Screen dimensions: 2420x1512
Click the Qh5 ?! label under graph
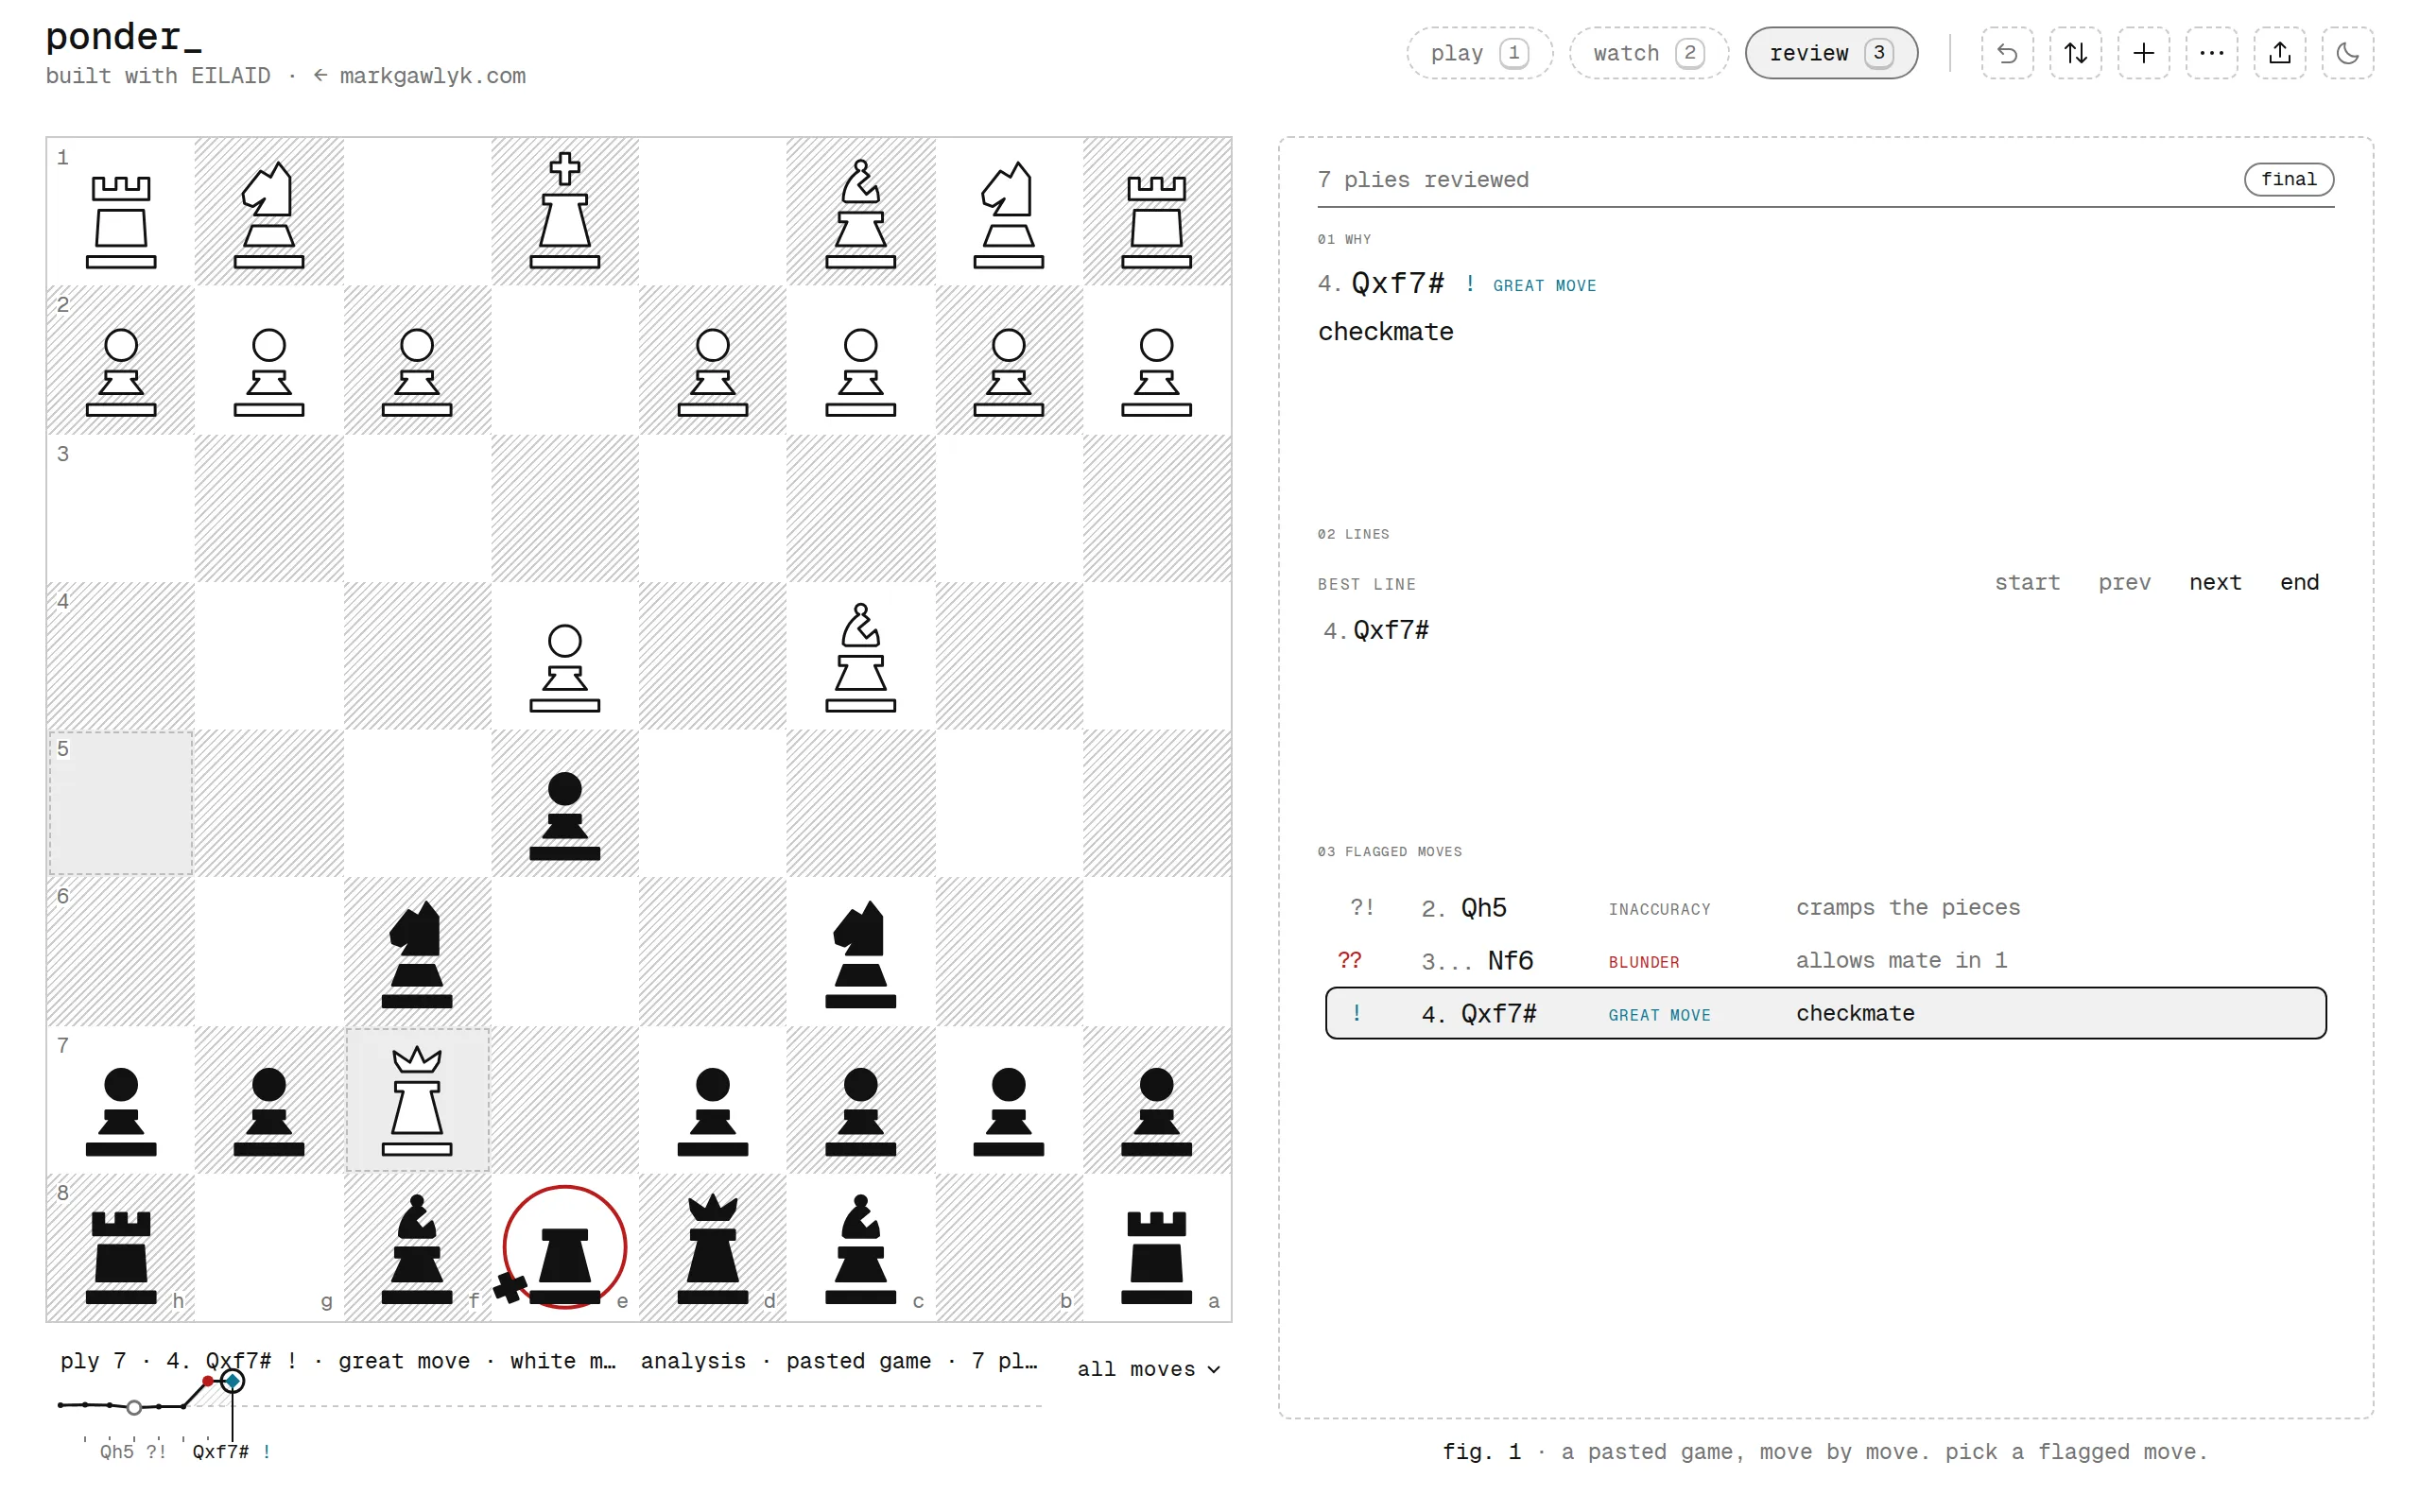click(133, 1451)
